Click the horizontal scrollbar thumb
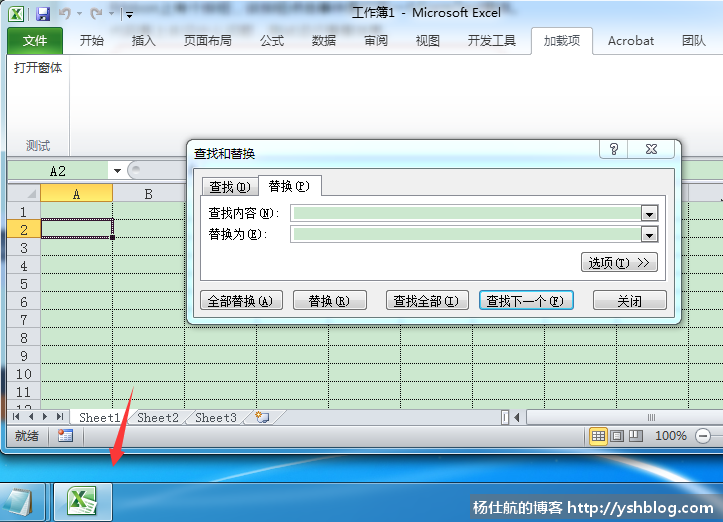 (651, 417)
